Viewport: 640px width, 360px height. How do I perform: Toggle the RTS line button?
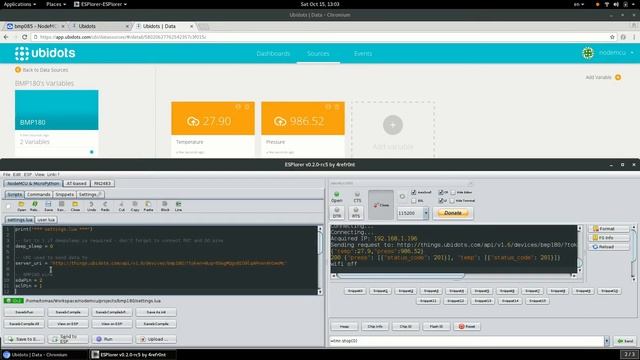[356, 213]
